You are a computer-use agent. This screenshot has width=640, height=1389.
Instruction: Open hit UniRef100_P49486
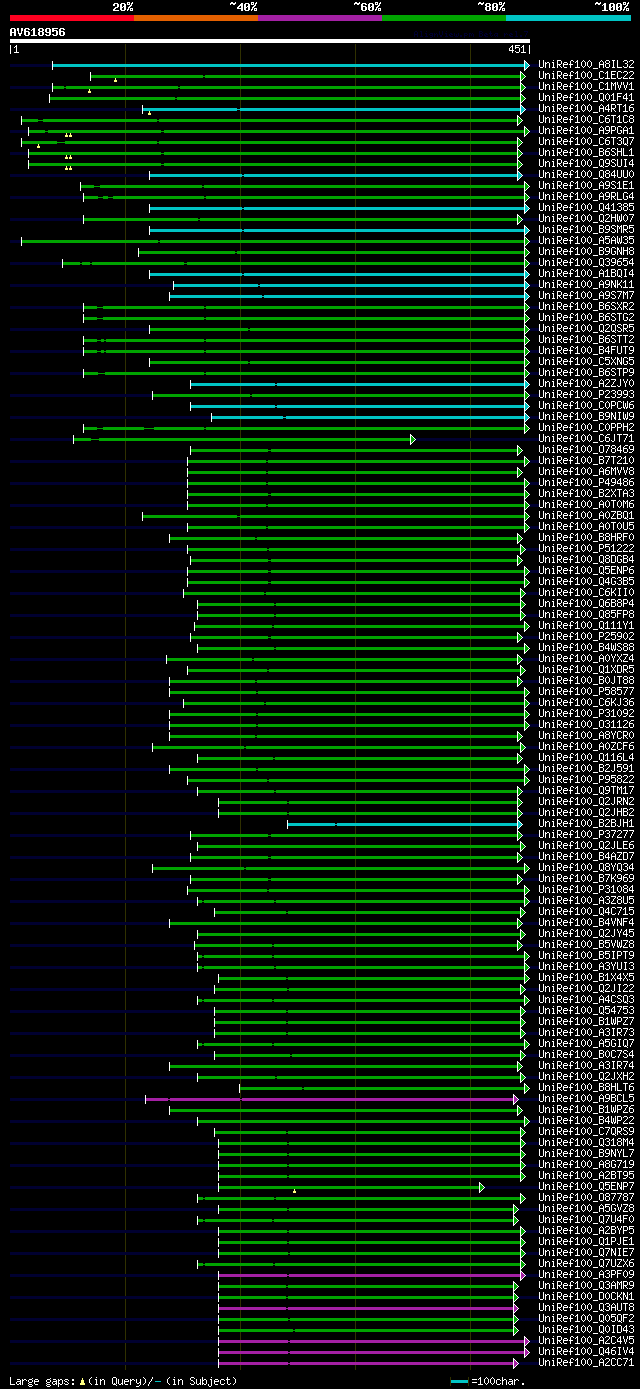pyautogui.click(x=586, y=483)
